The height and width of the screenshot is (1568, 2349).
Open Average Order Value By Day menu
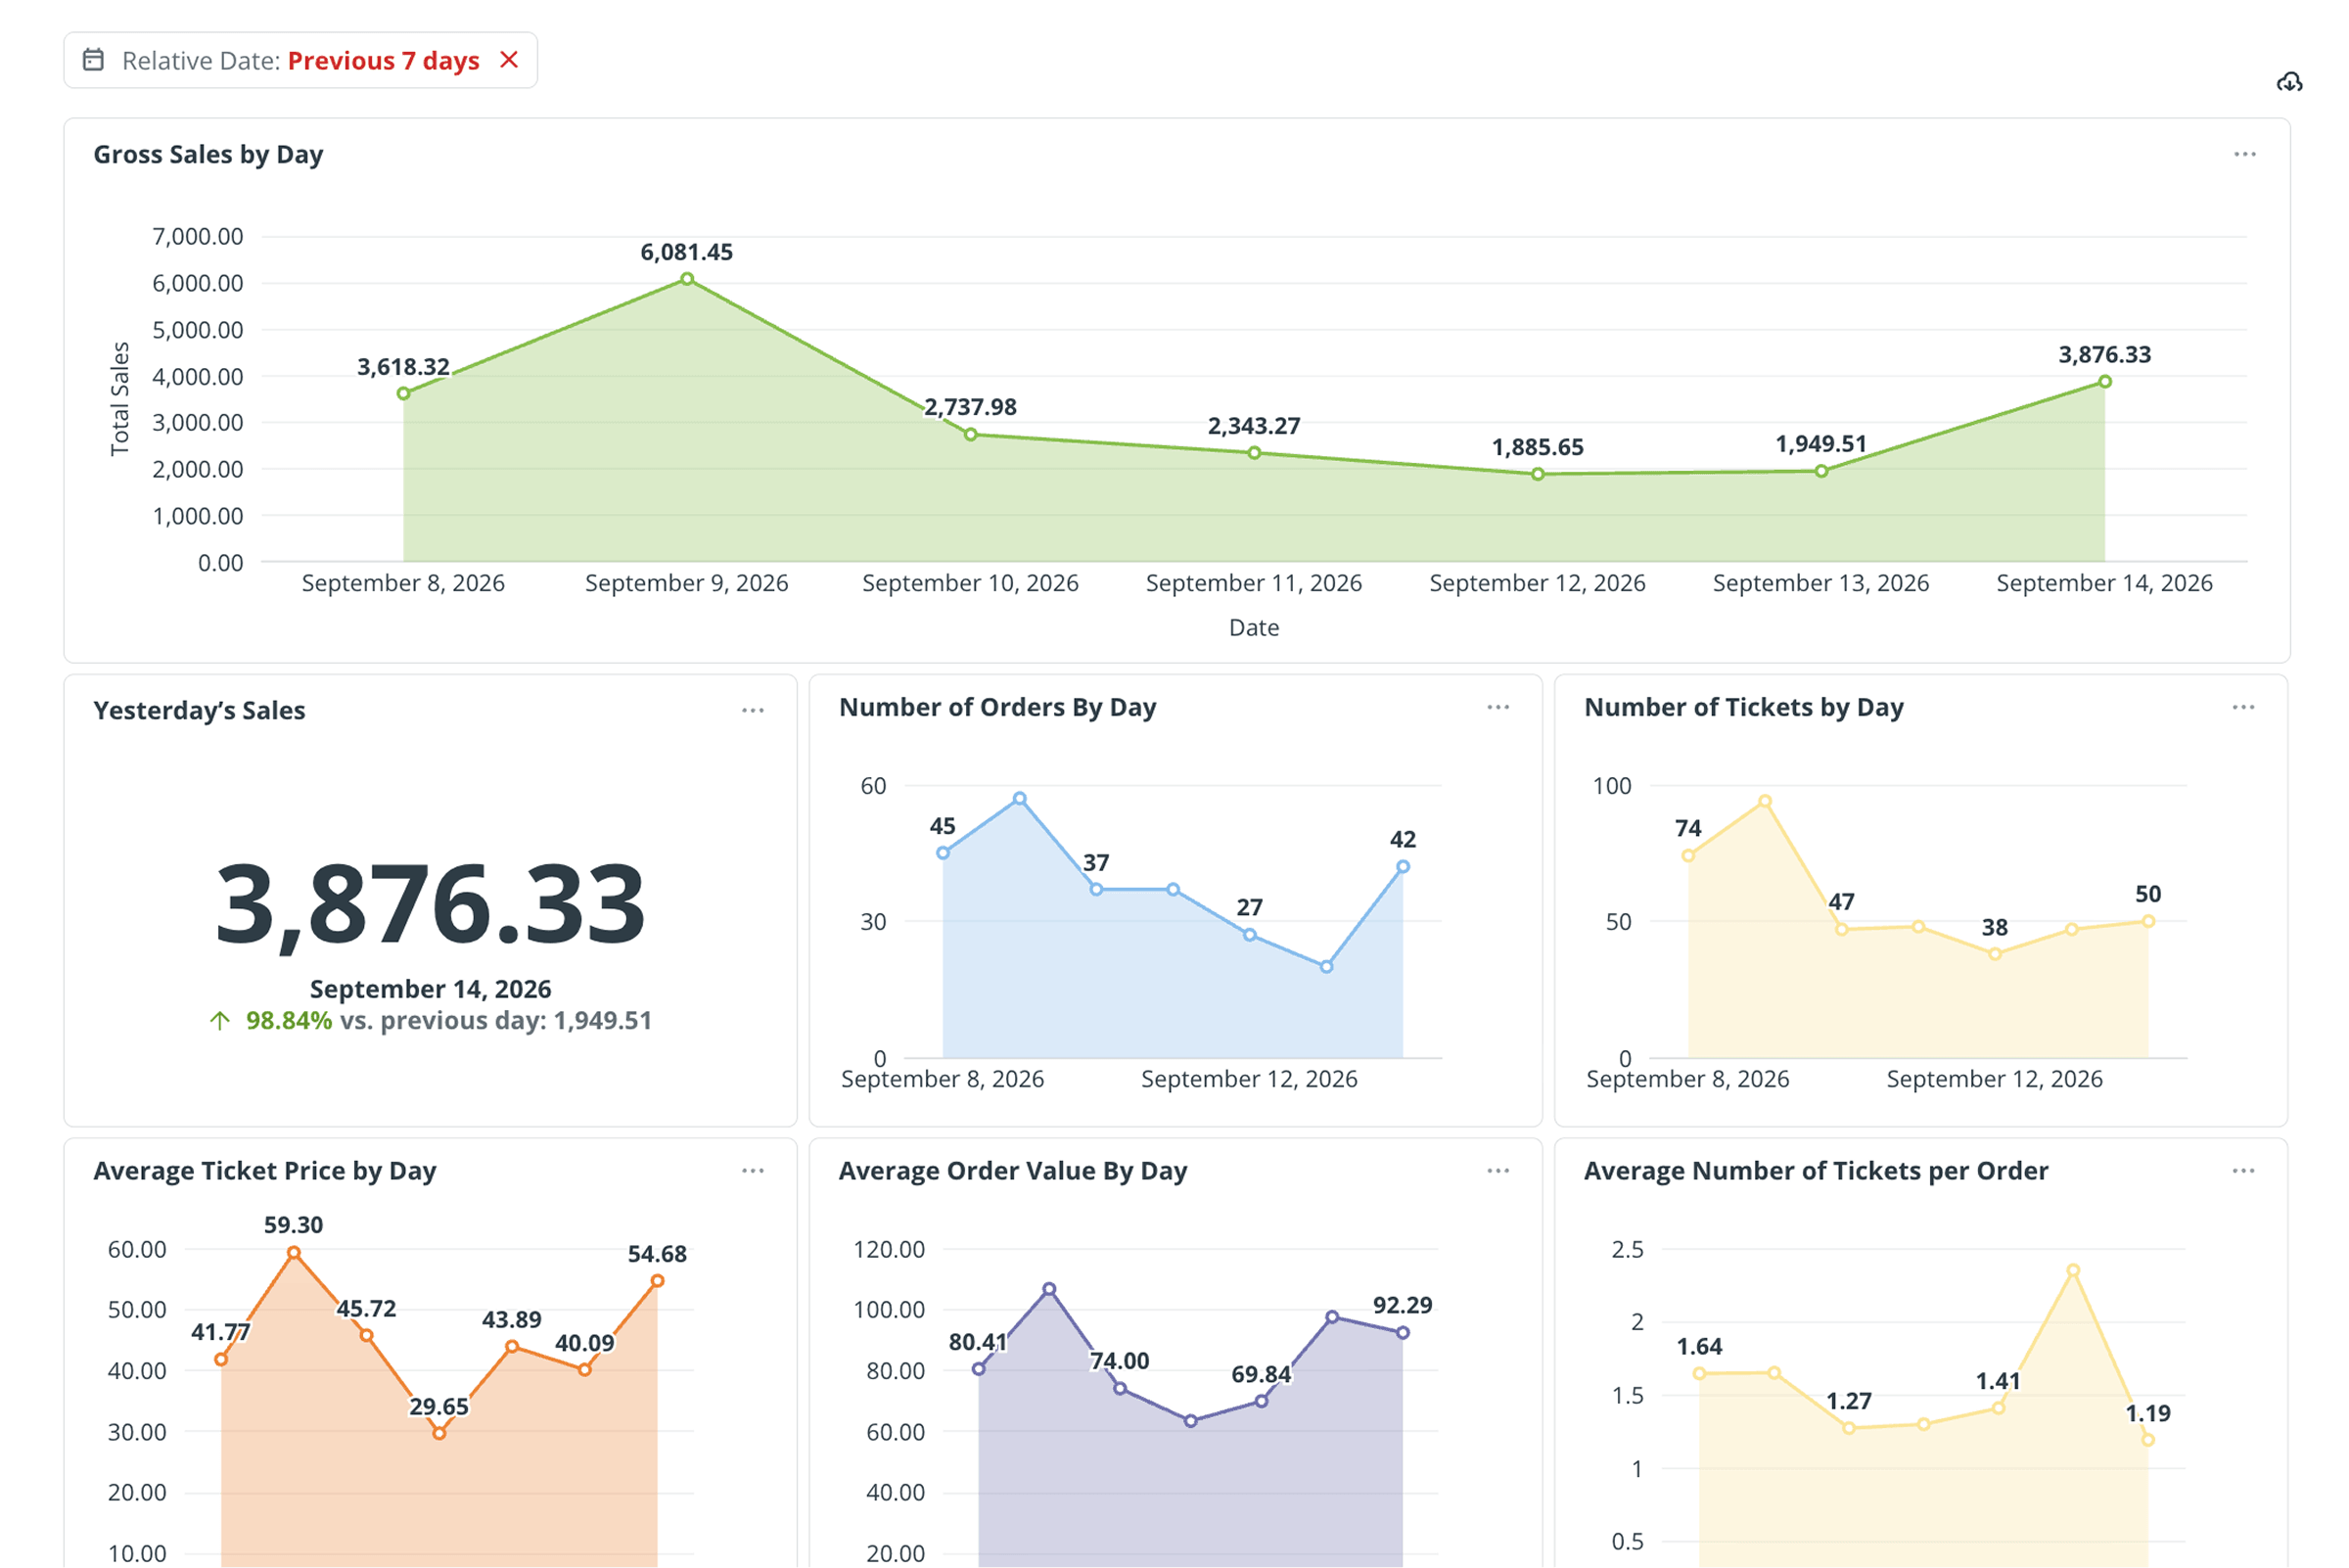pos(1497,1170)
